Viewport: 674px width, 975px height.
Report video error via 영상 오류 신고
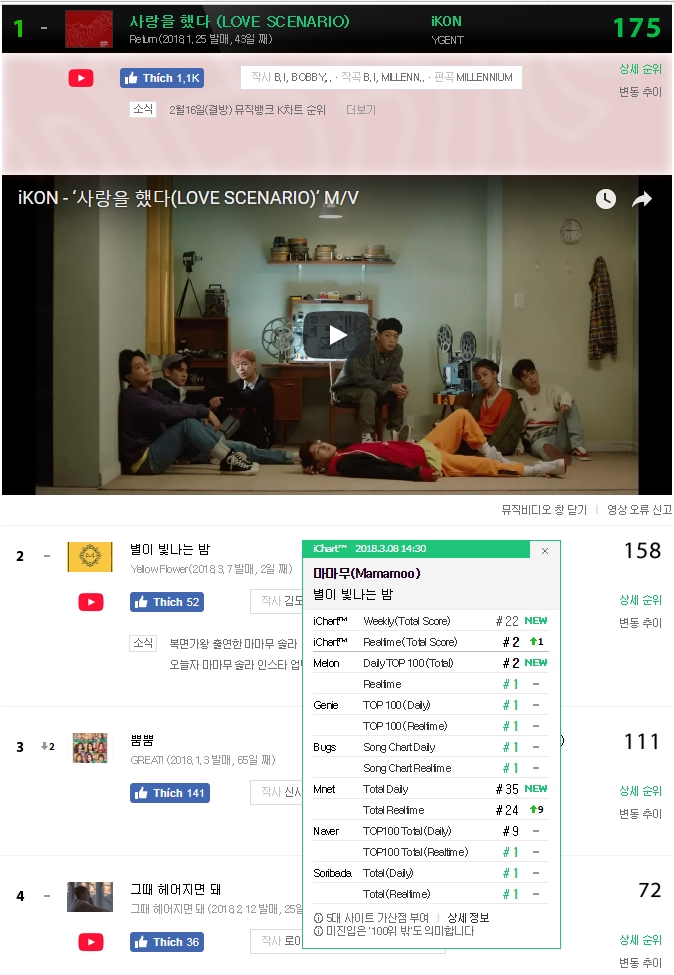point(639,510)
